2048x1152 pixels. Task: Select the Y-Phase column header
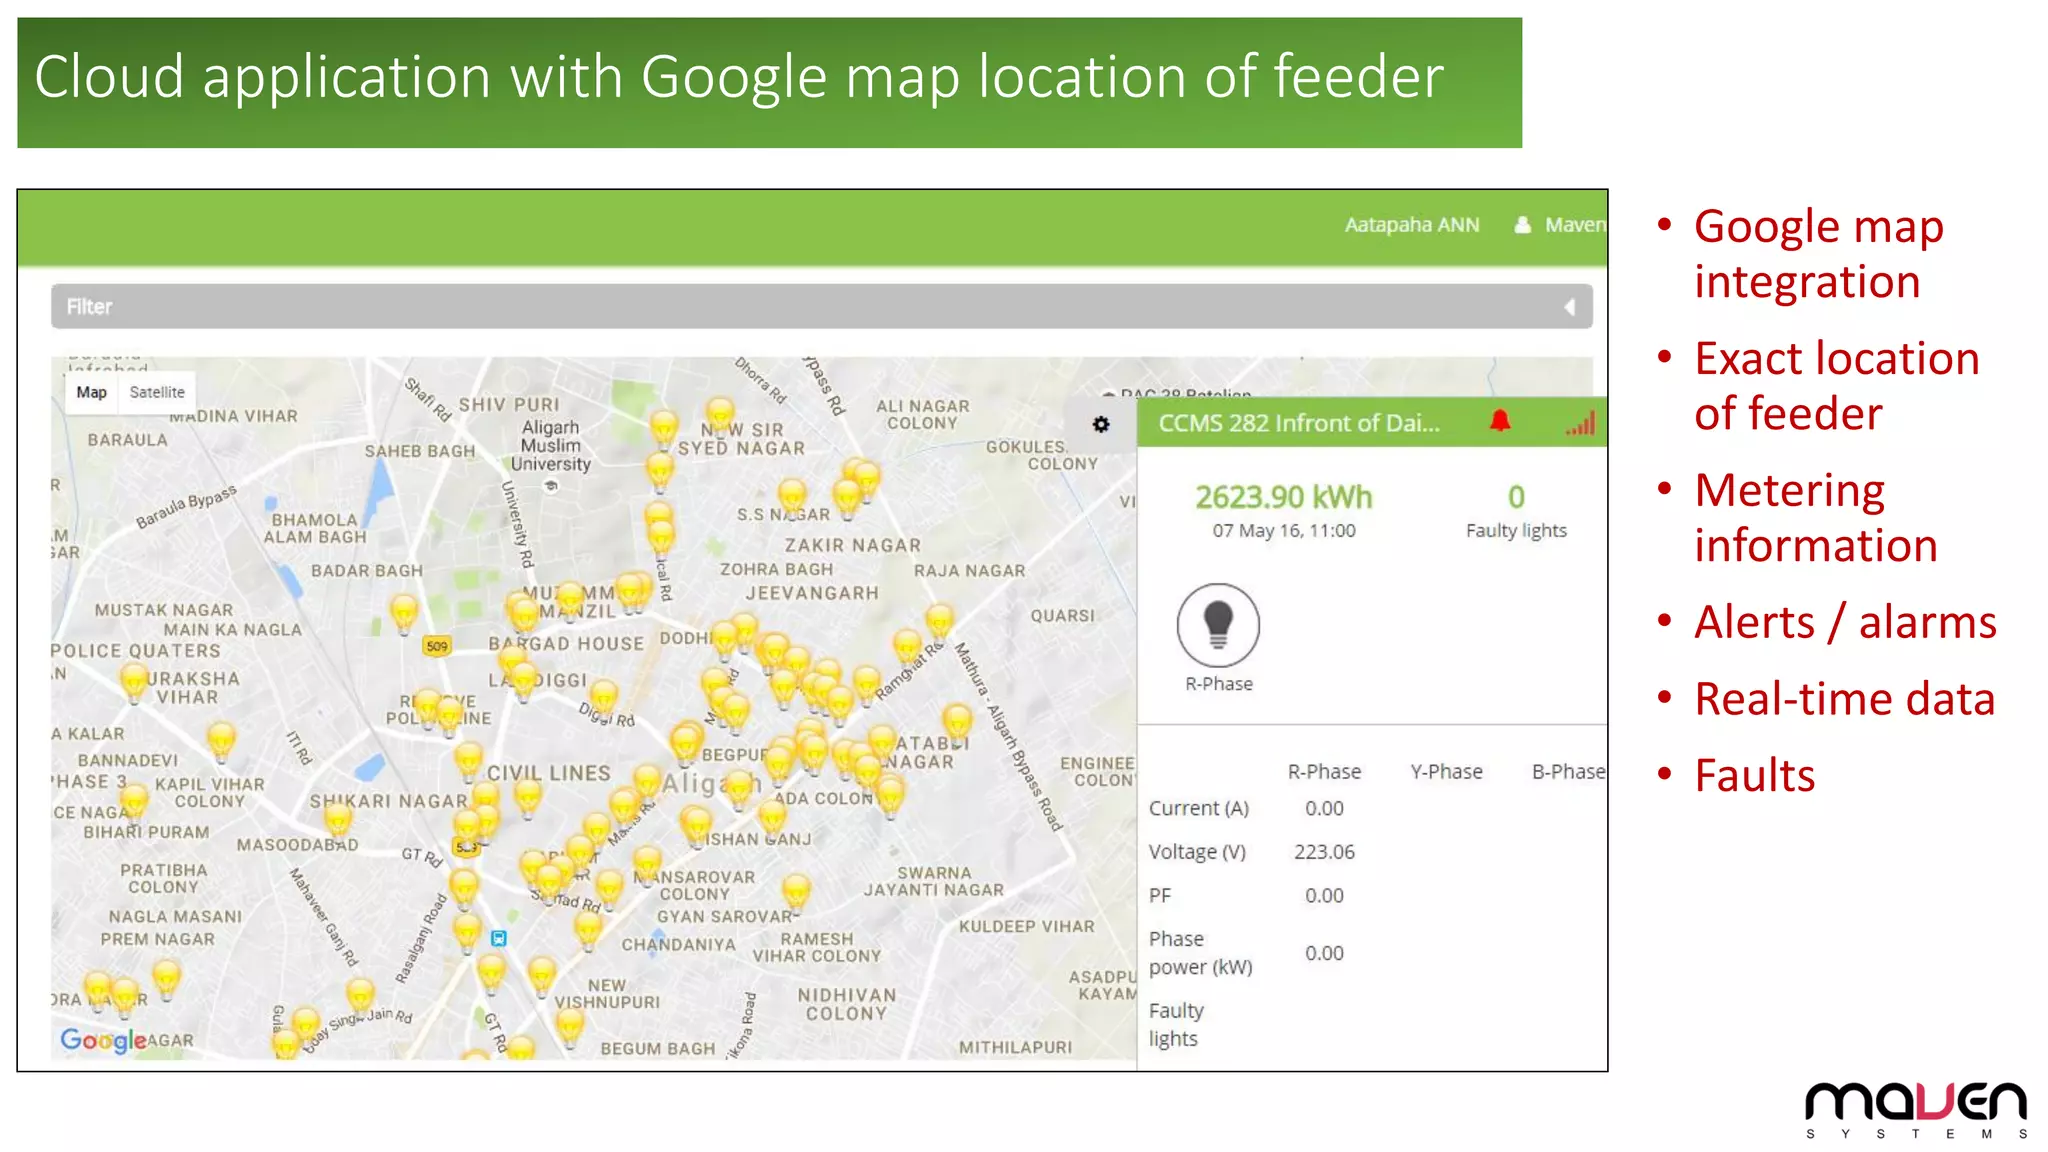click(x=1446, y=772)
